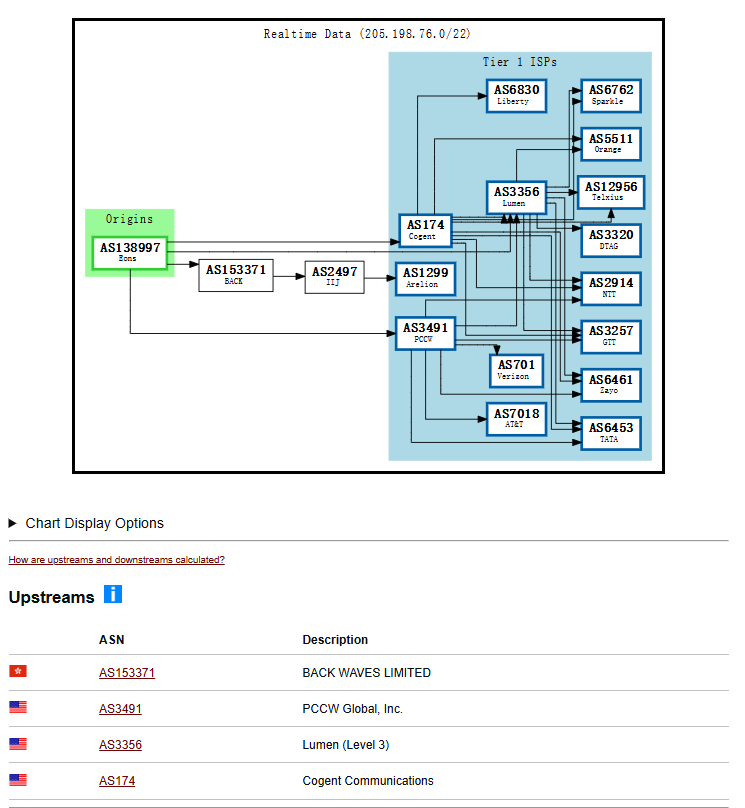Select the AS2497 IIJ graph node
The image size is (745, 808).
334,277
